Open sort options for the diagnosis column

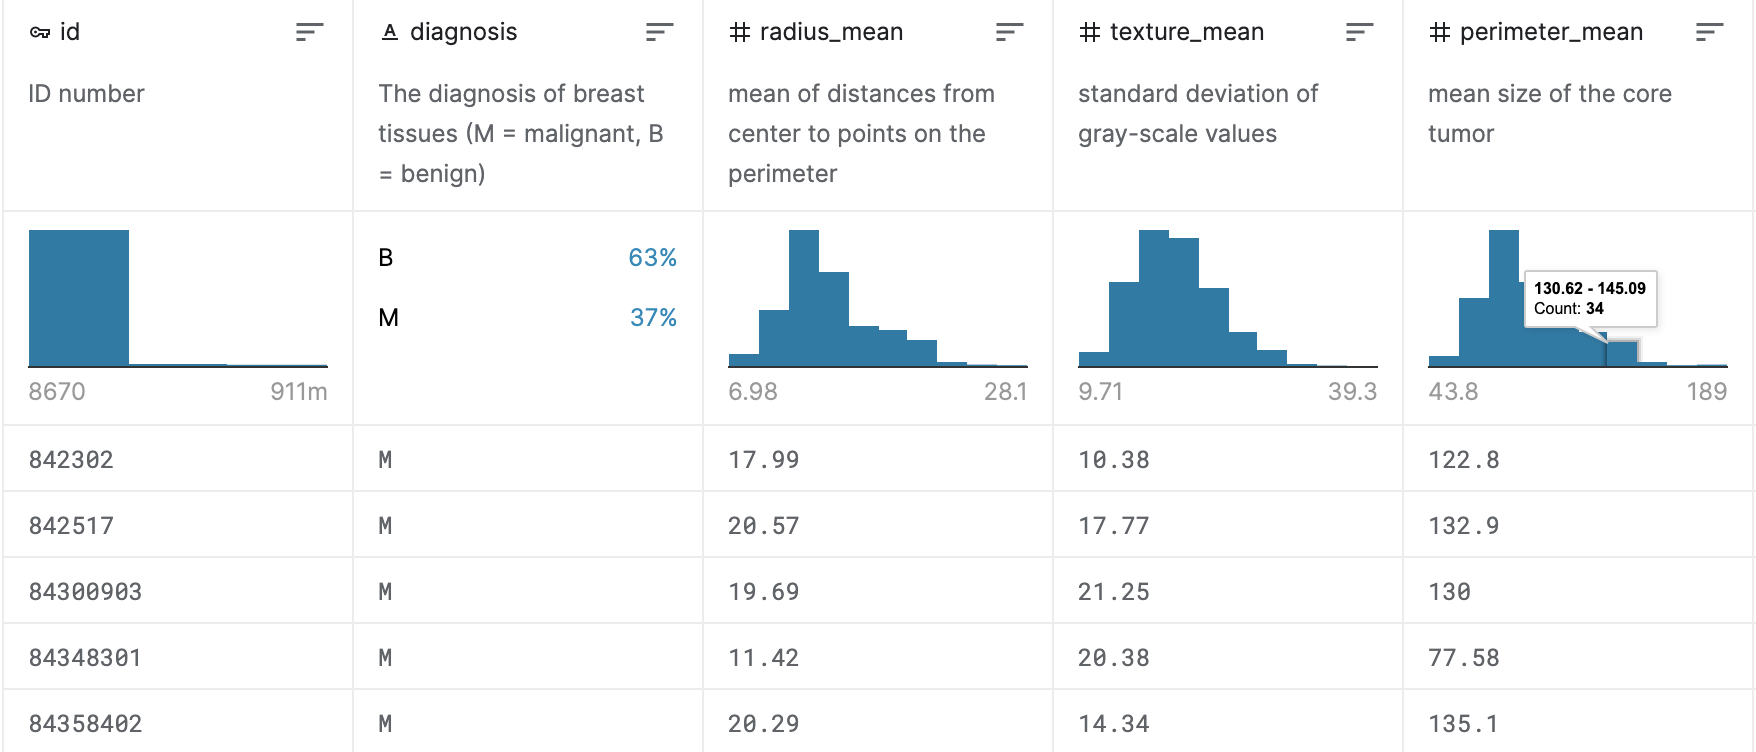[659, 31]
